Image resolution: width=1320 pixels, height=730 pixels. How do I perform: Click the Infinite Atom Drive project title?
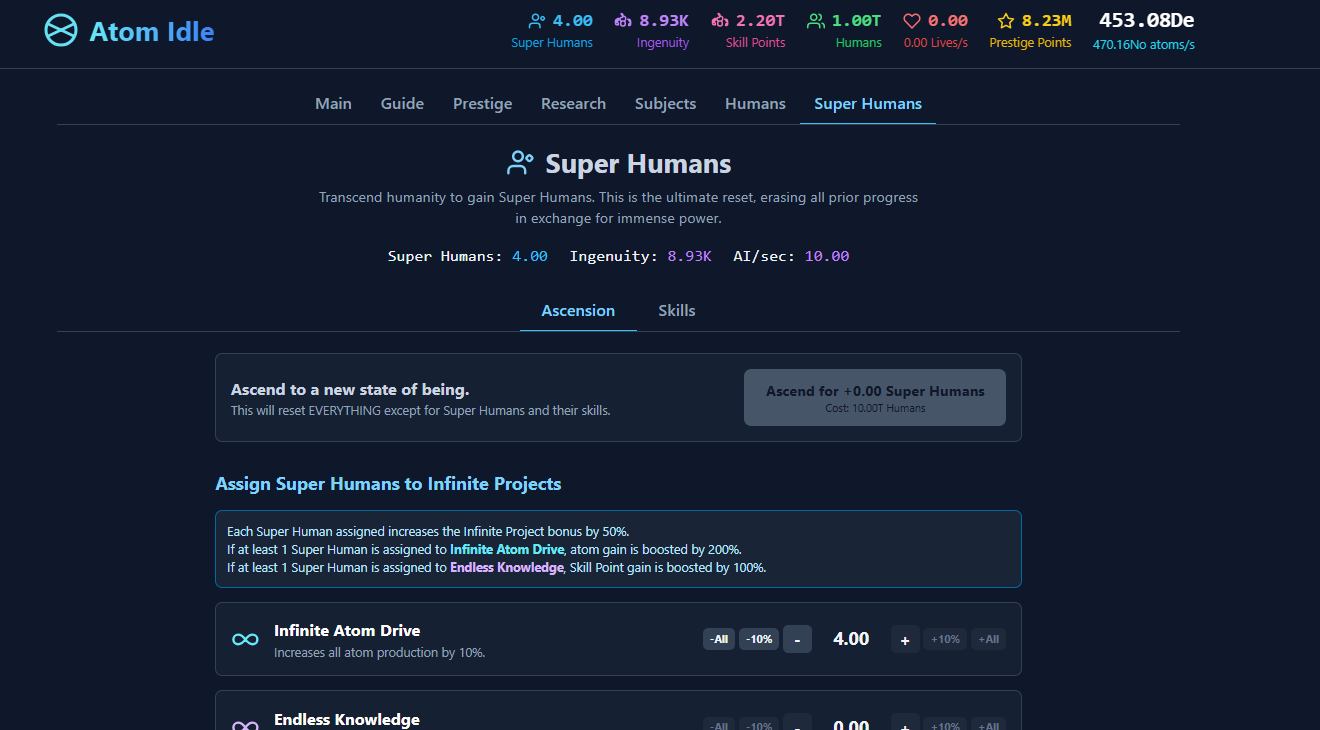tap(347, 631)
